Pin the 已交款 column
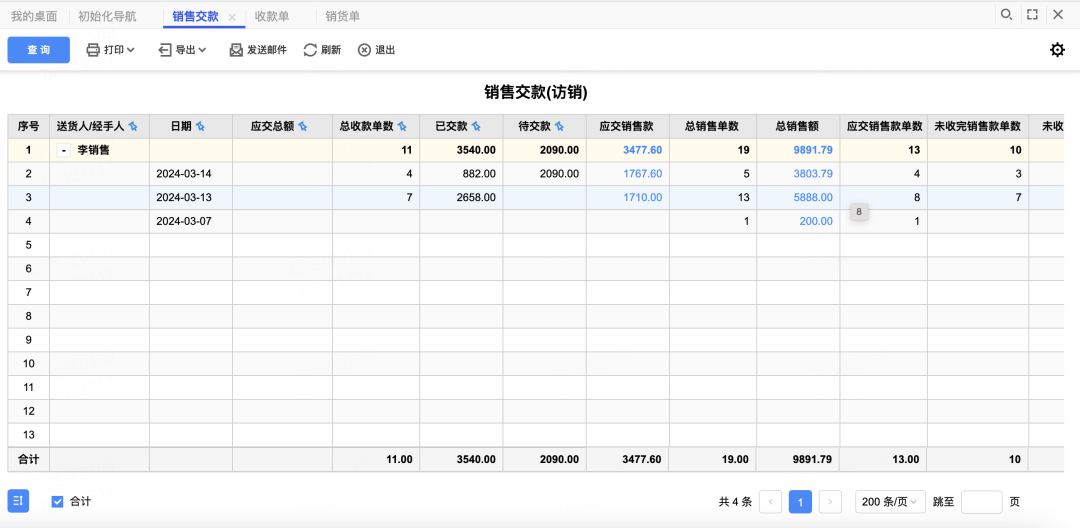This screenshot has width=1080, height=528. [x=475, y=127]
